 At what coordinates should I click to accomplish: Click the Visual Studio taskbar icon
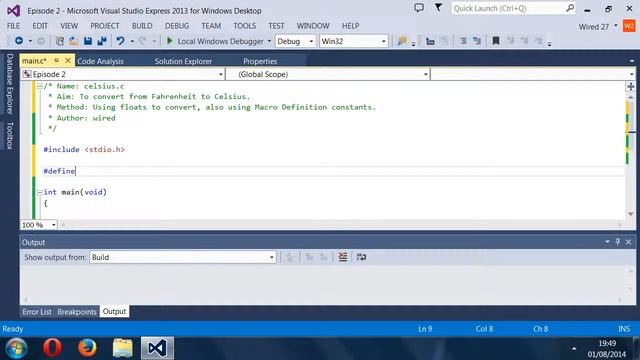158,348
